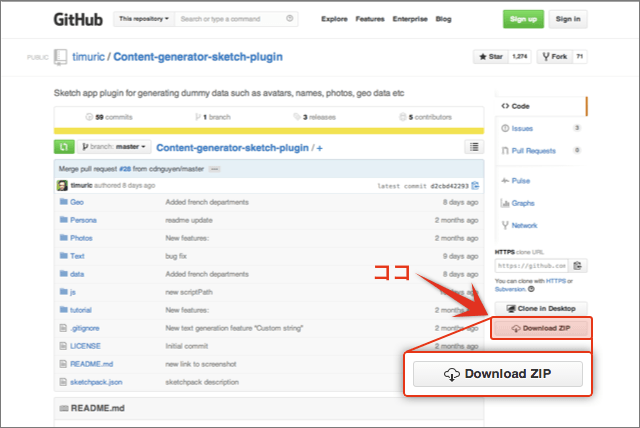Image resolution: width=640 pixels, height=428 pixels.
Task: Open the 1 branch list
Action: pyautogui.click(x=213, y=117)
